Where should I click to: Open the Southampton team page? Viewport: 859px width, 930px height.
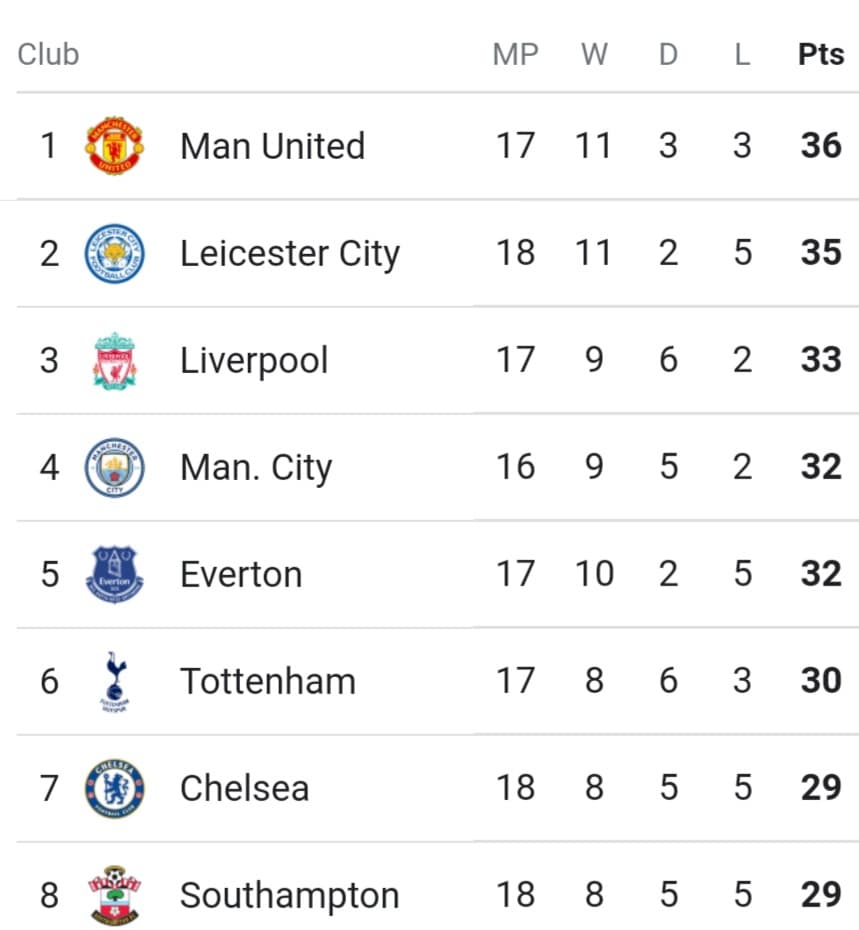coord(289,896)
